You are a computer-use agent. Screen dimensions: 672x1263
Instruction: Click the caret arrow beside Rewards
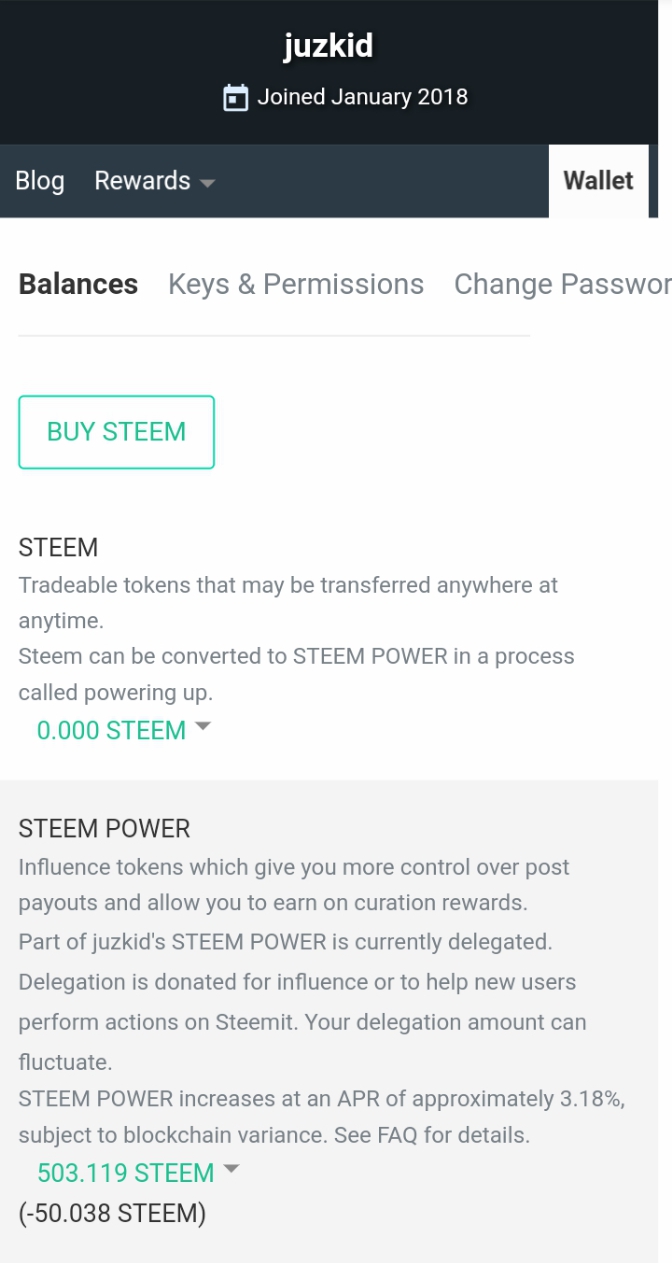(x=207, y=183)
